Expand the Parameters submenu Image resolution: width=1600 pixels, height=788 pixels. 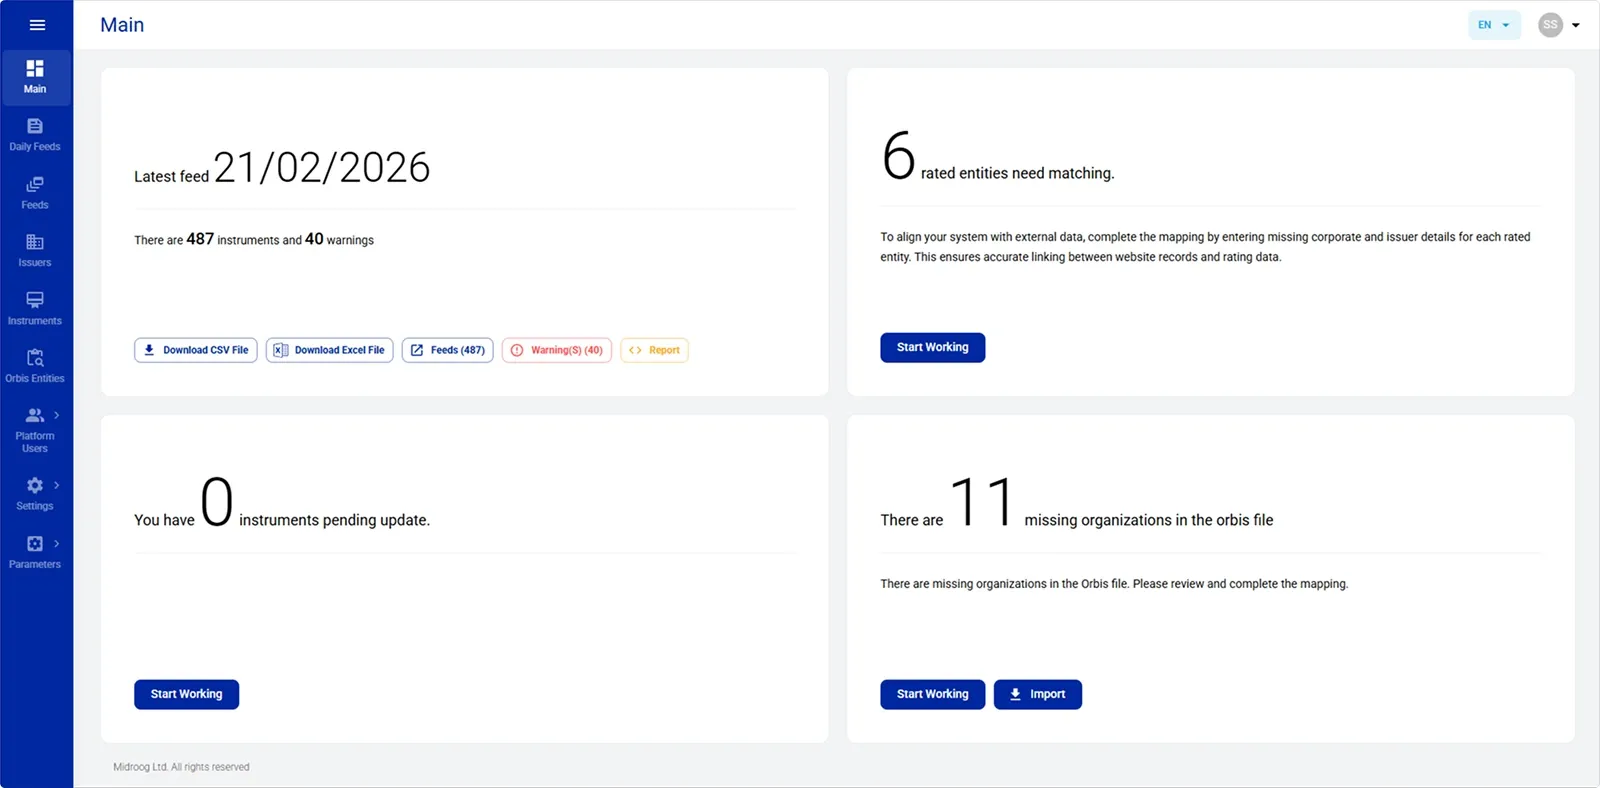coord(36,551)
